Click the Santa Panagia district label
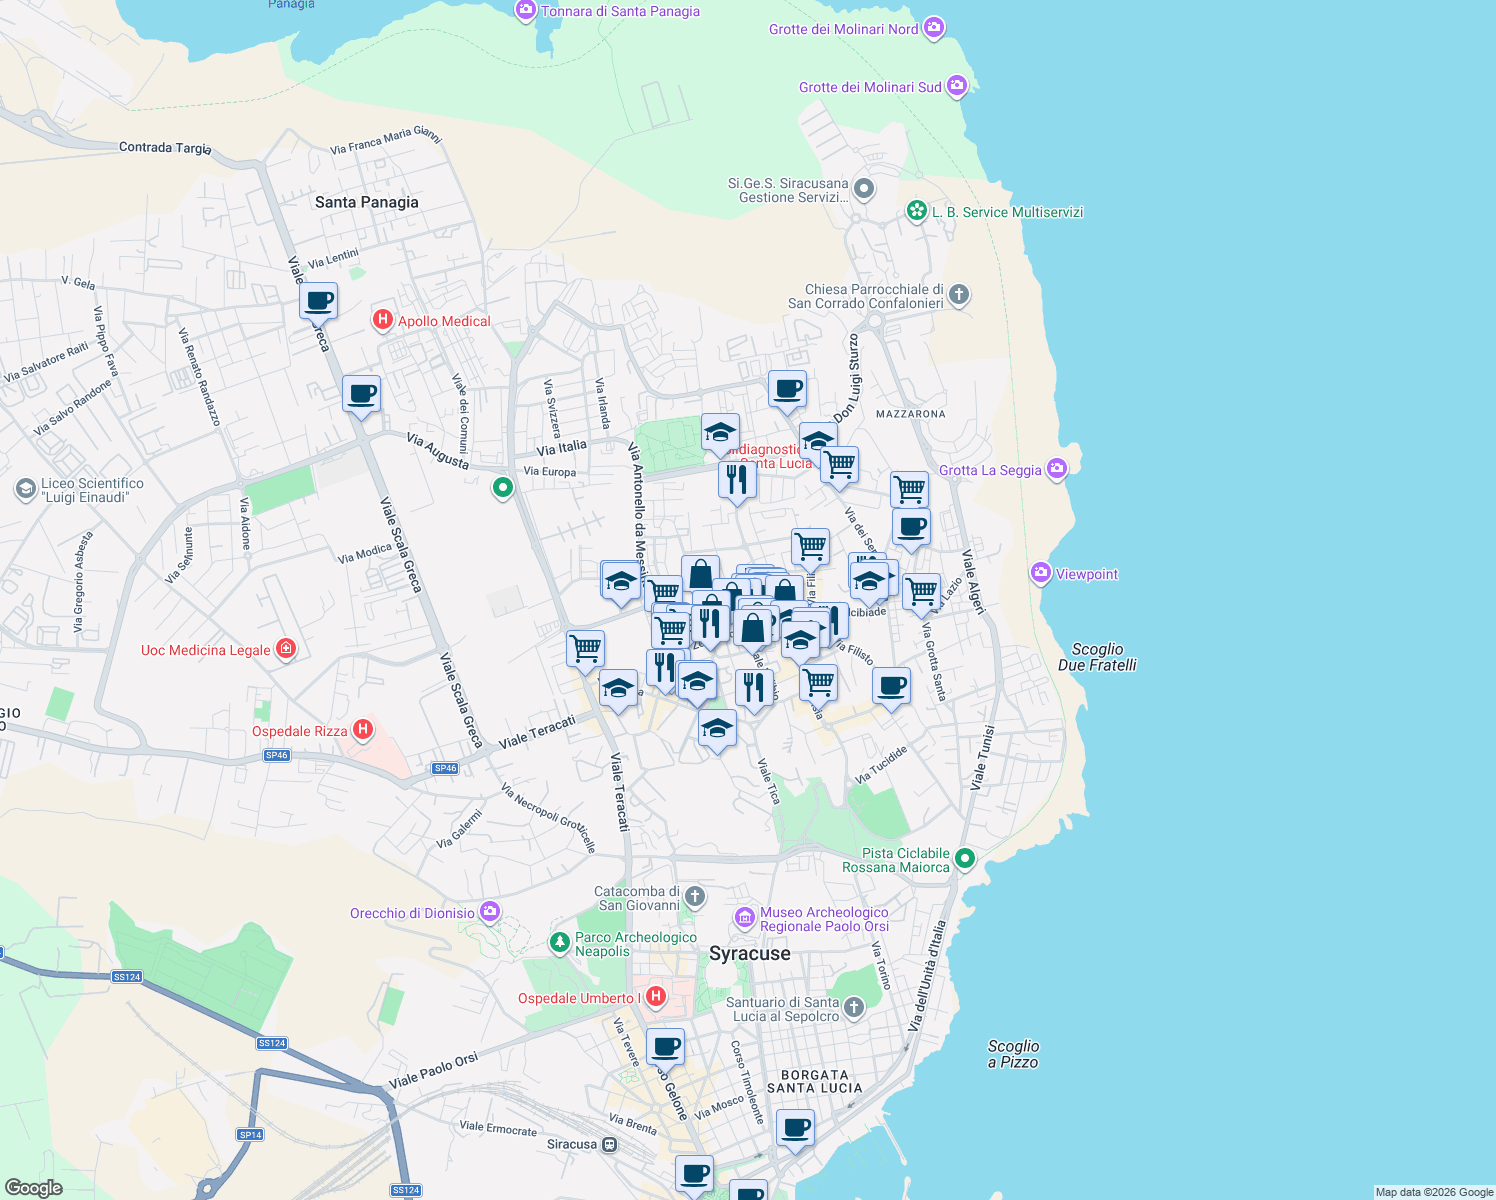Image resolution: width=1496 pixels, height=1200 pixels. pos(367,202)
